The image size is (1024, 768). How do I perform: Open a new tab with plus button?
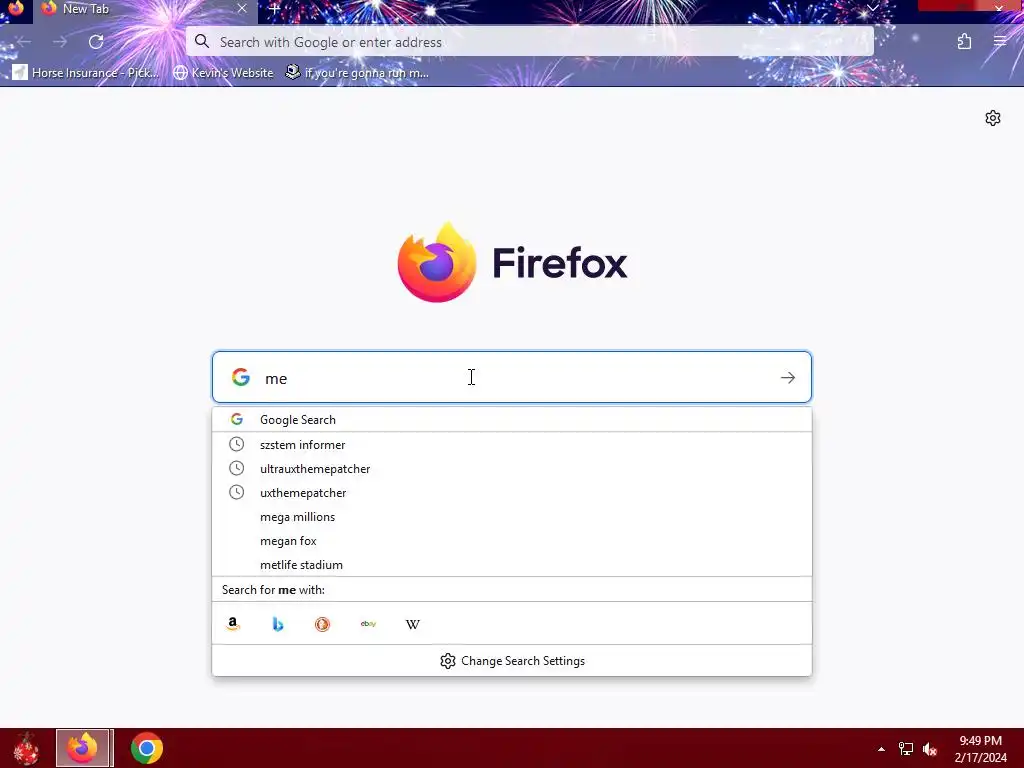[x=275, y=9]
